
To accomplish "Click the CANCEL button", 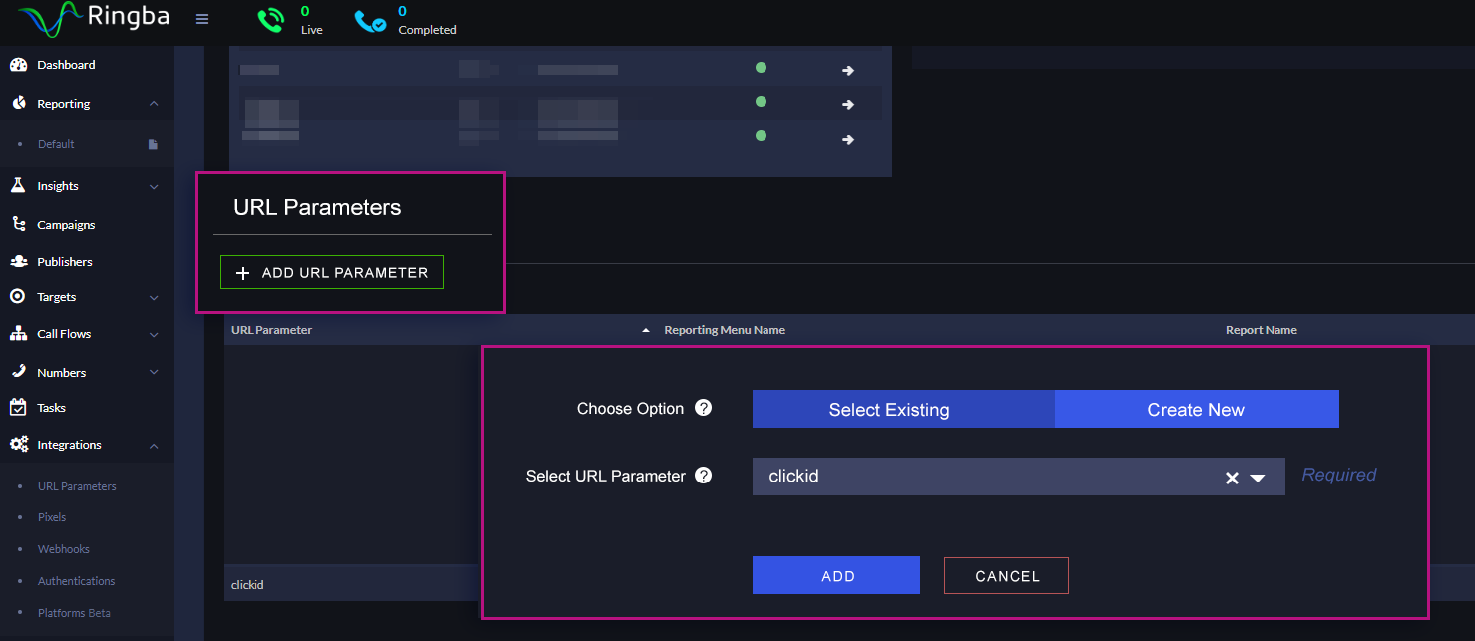I will point(1006,575).
